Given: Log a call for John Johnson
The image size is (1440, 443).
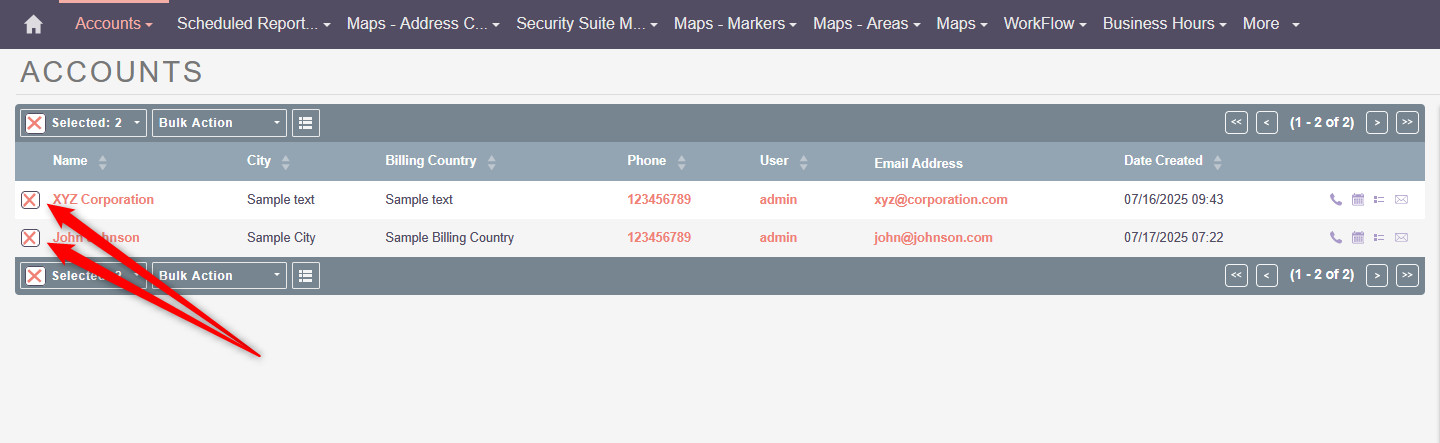Looking at the screenshot, I should pyautogui.click(x=1336, y=238).
